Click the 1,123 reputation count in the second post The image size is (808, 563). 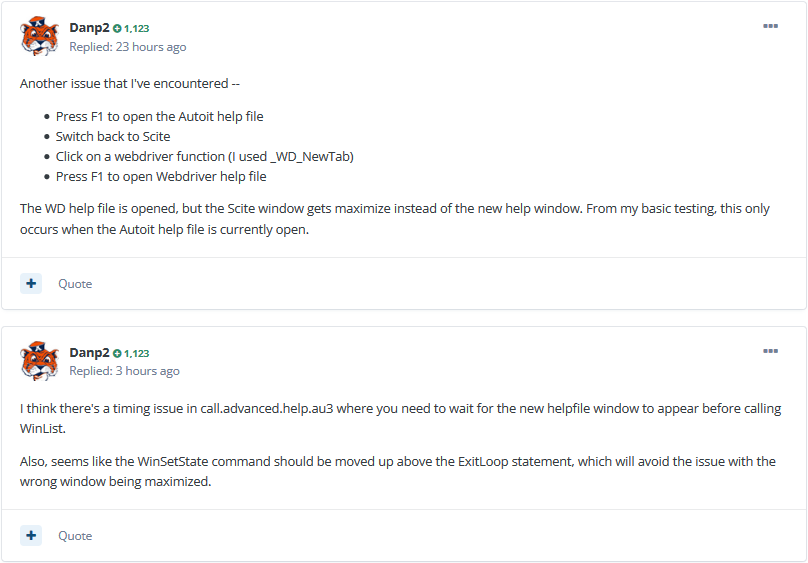pos(137,354)
